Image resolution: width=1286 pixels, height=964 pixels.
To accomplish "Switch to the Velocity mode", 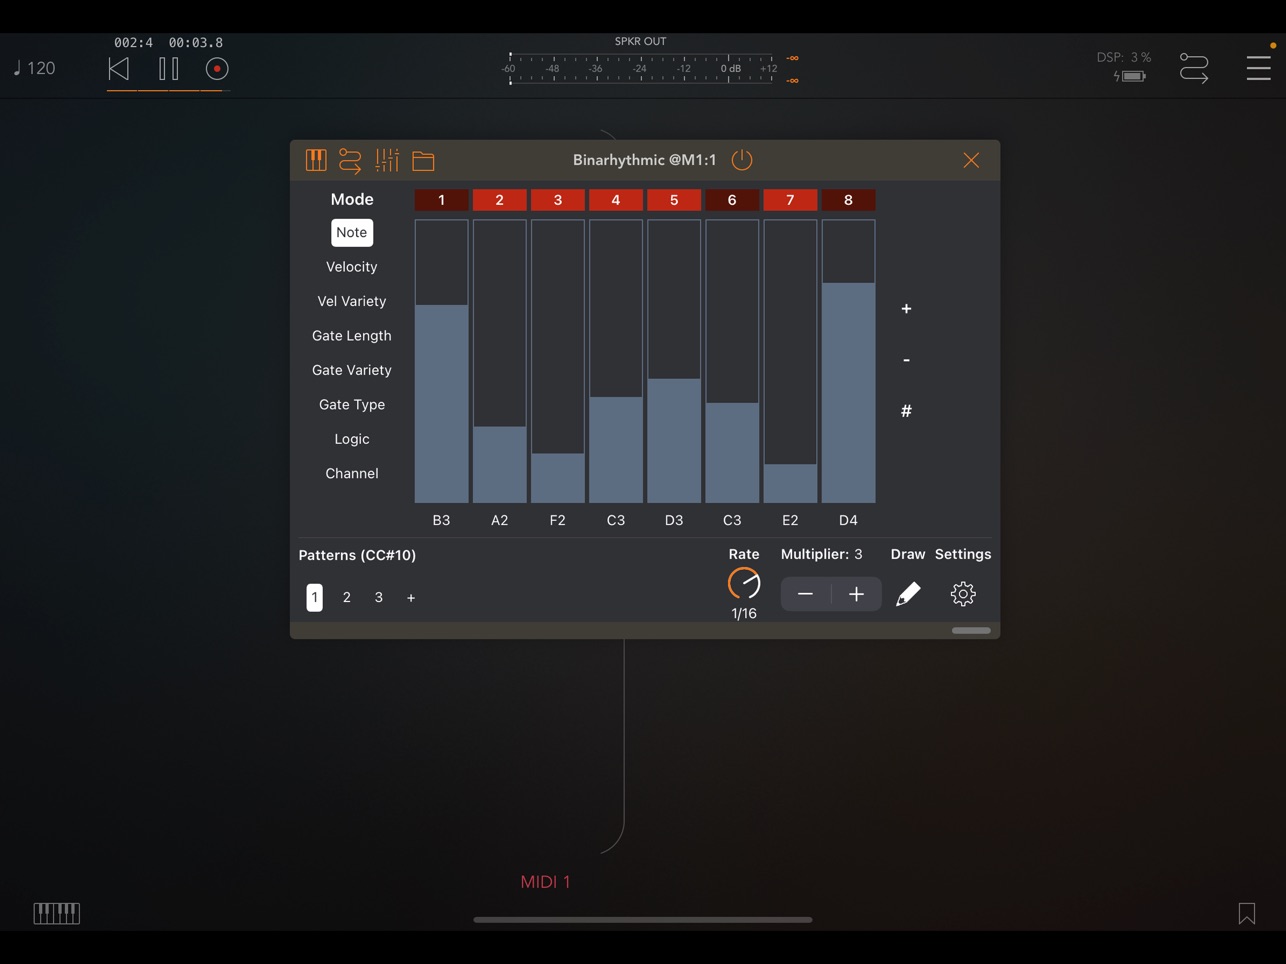I will 352,267.
